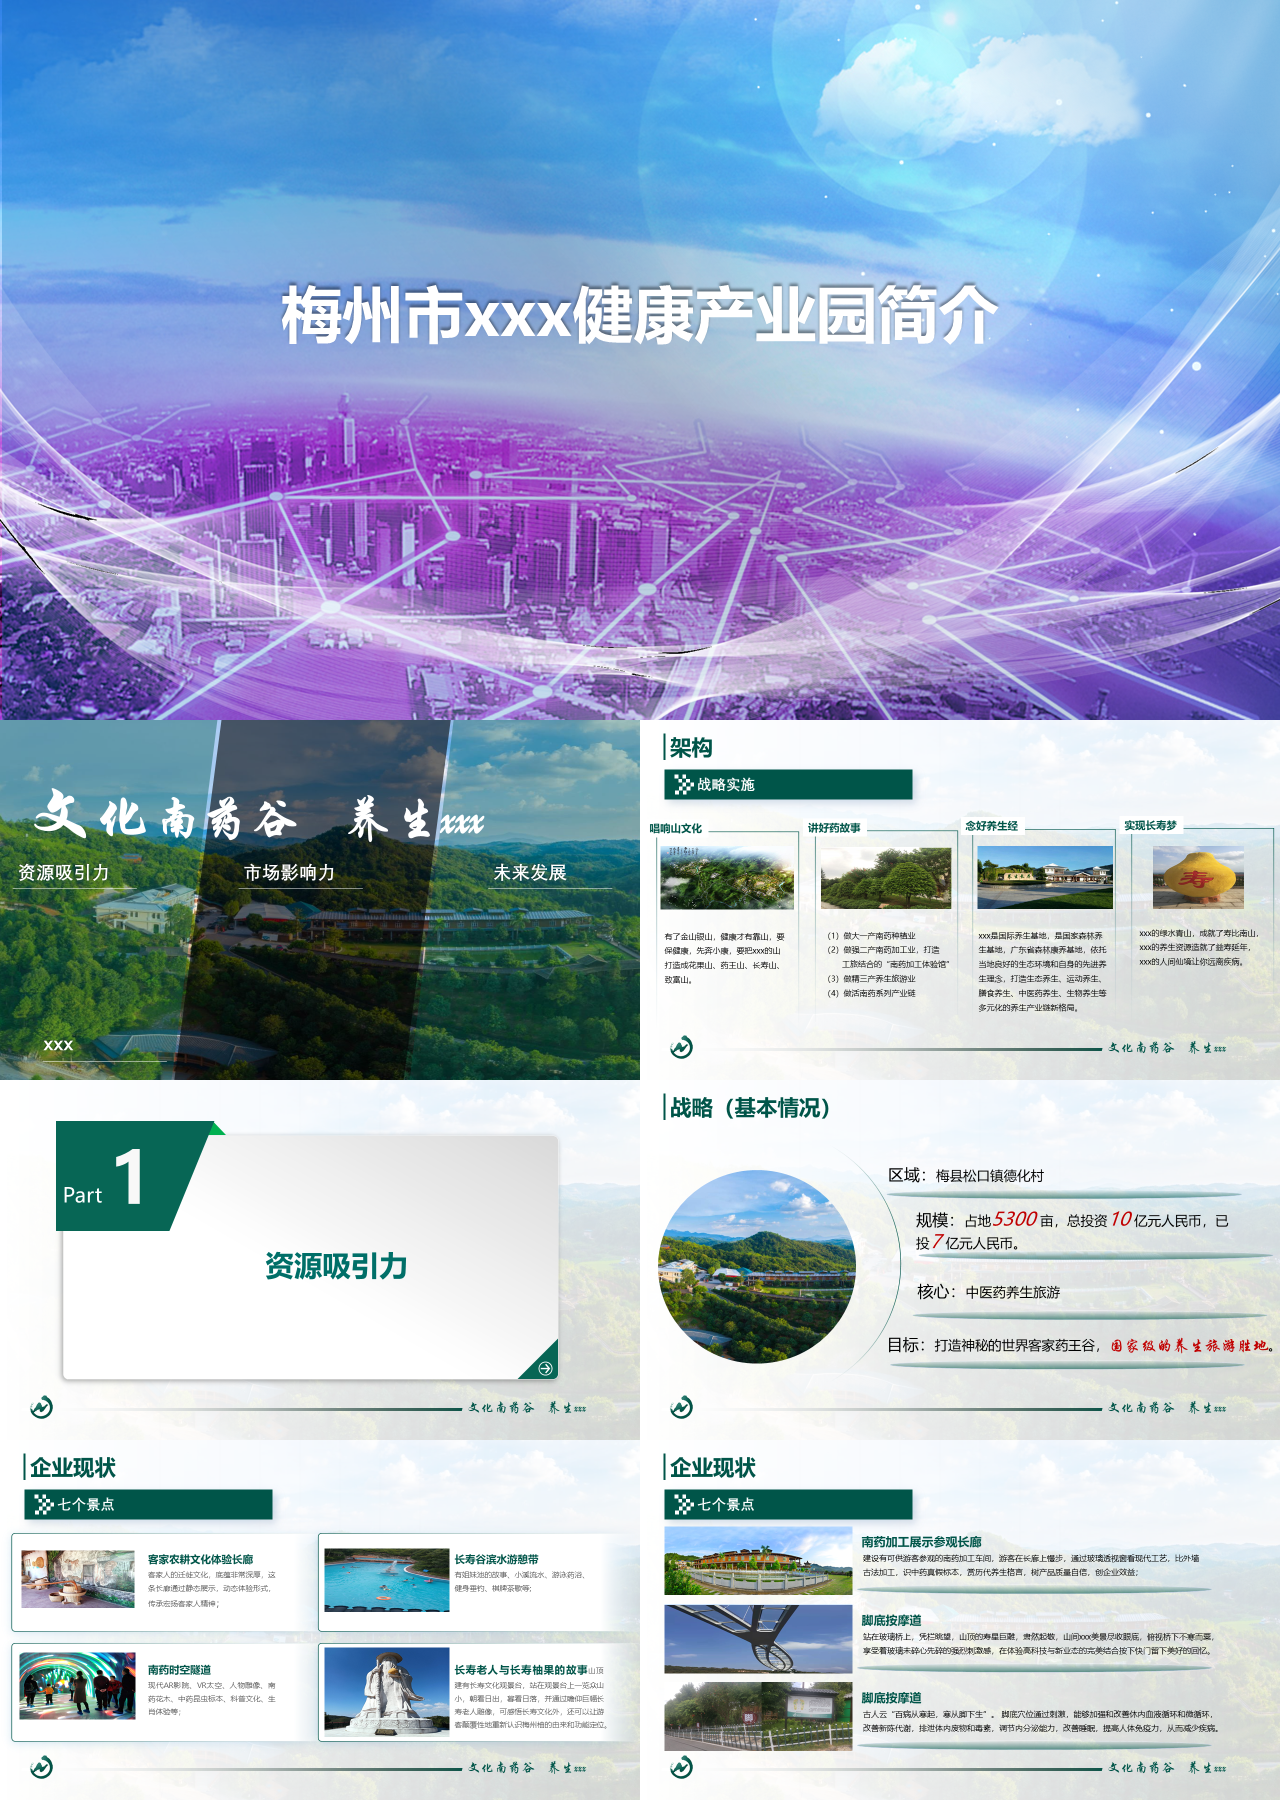This screenshot has height=1800, width=1280.
Task: Click the checker icon beside 战略实施
Action: coord(684,785)
